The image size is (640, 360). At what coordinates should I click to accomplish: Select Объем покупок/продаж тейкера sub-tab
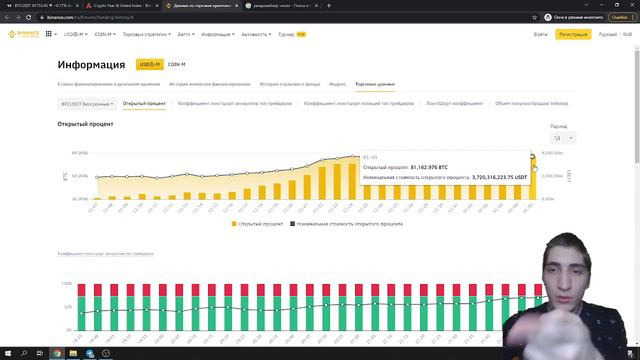531,104
